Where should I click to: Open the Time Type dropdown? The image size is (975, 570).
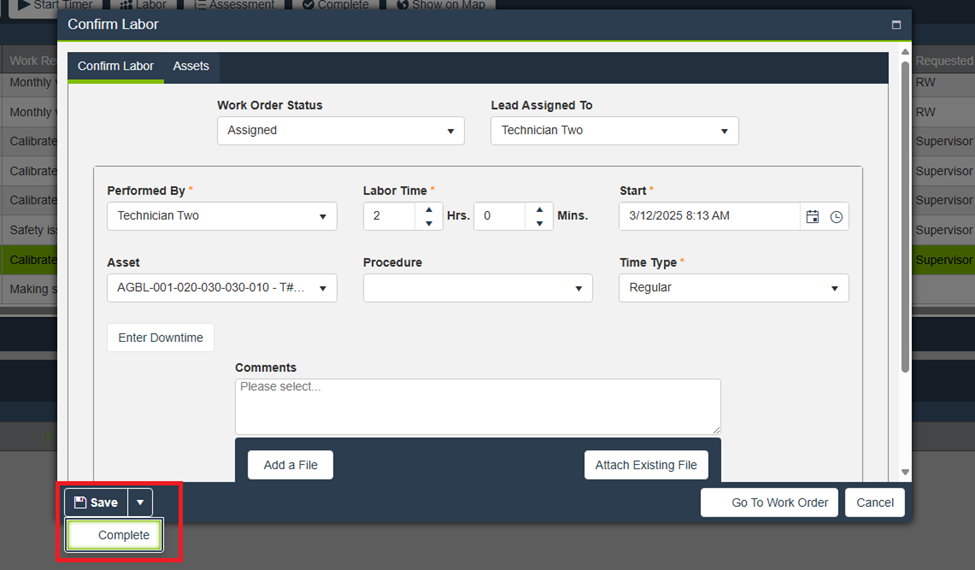pos(733,288)
